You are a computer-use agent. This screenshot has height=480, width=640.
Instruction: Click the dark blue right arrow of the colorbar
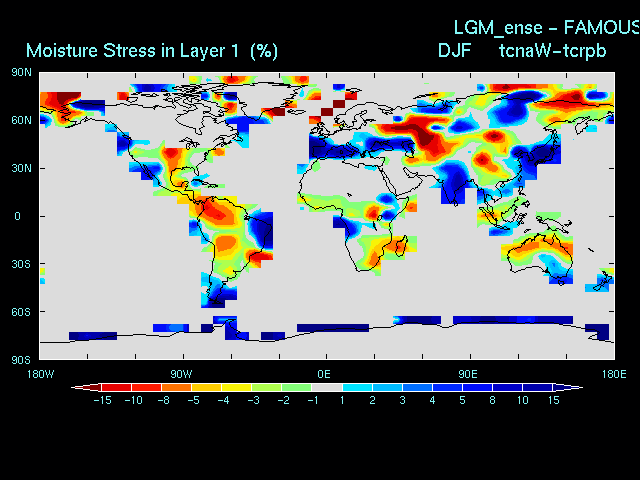coord(574,386)
